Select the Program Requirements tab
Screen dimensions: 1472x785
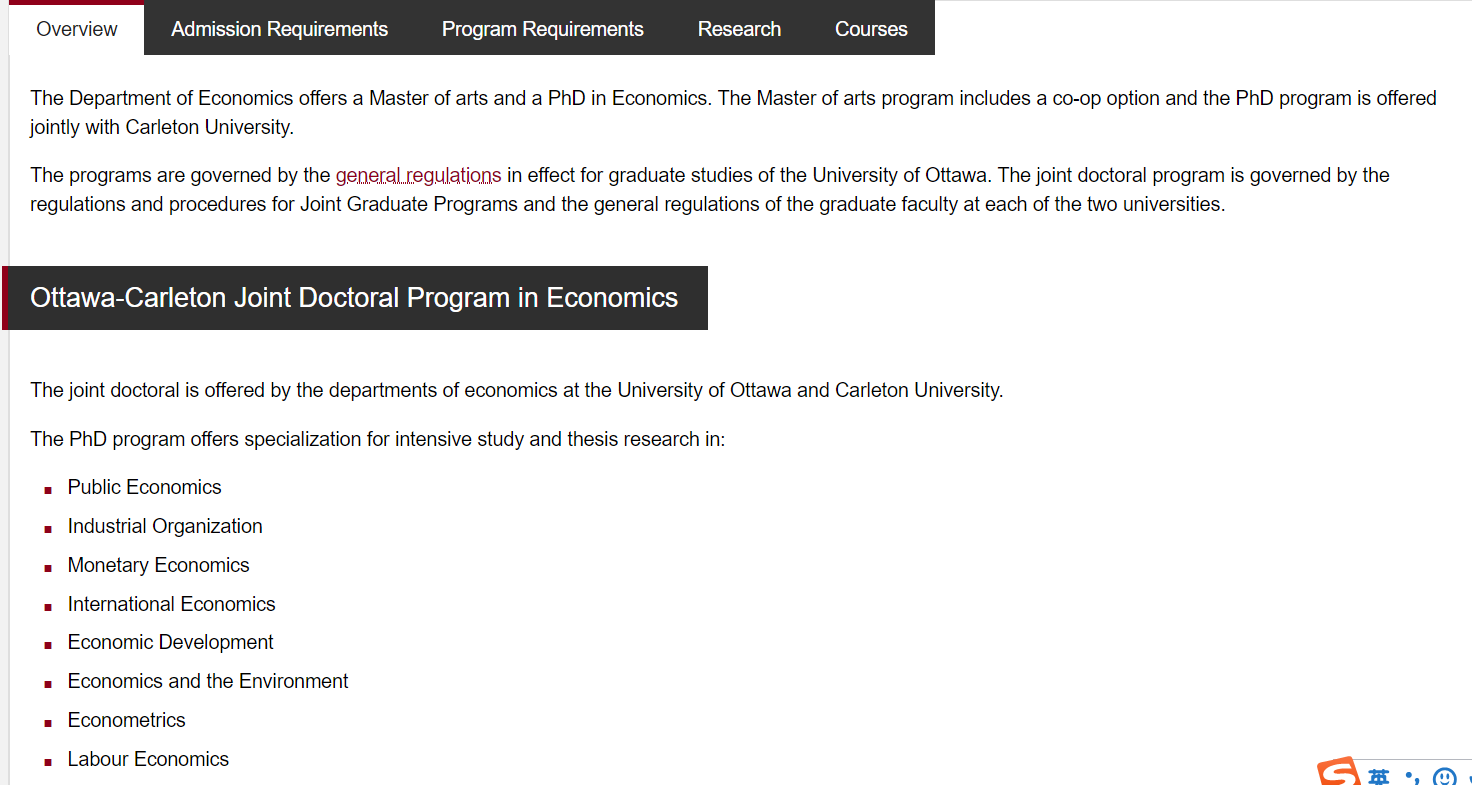(x=542, y=29)
